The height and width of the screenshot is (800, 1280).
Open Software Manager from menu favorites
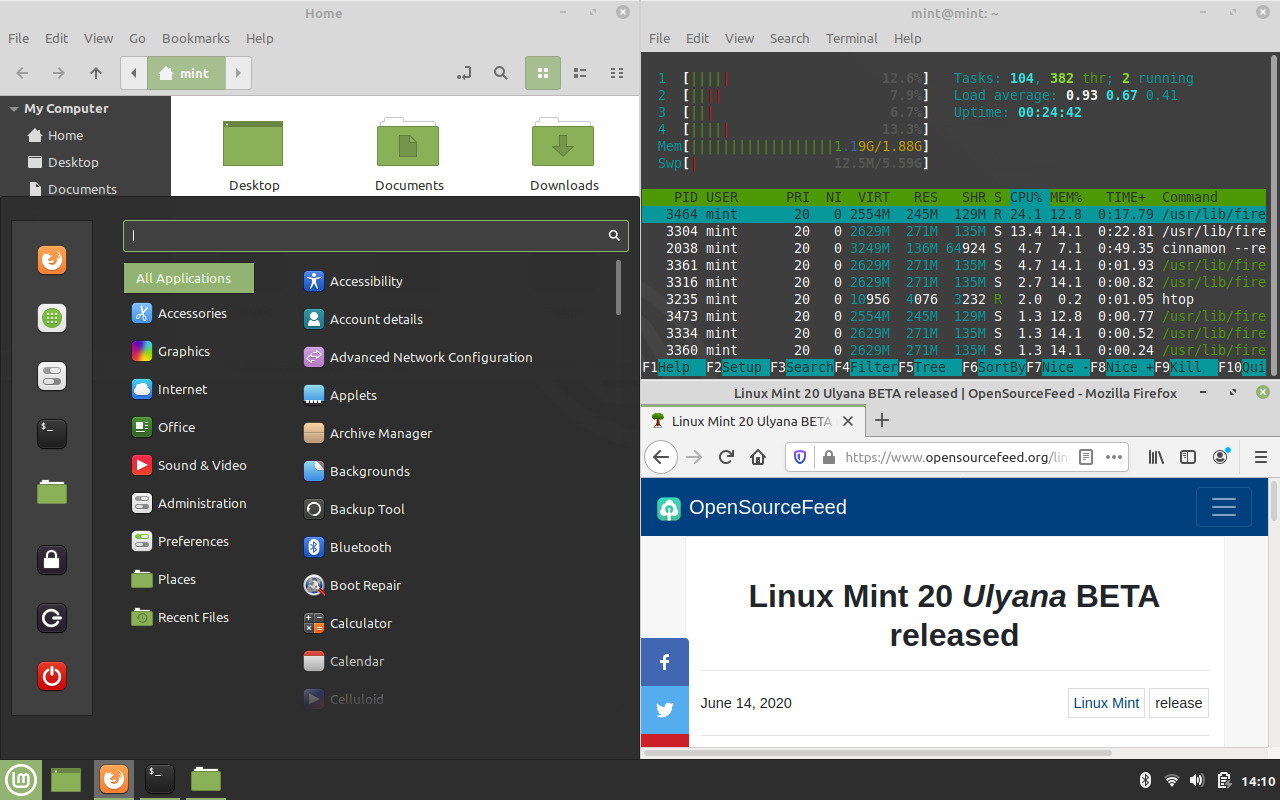click(x=52, y=318)
